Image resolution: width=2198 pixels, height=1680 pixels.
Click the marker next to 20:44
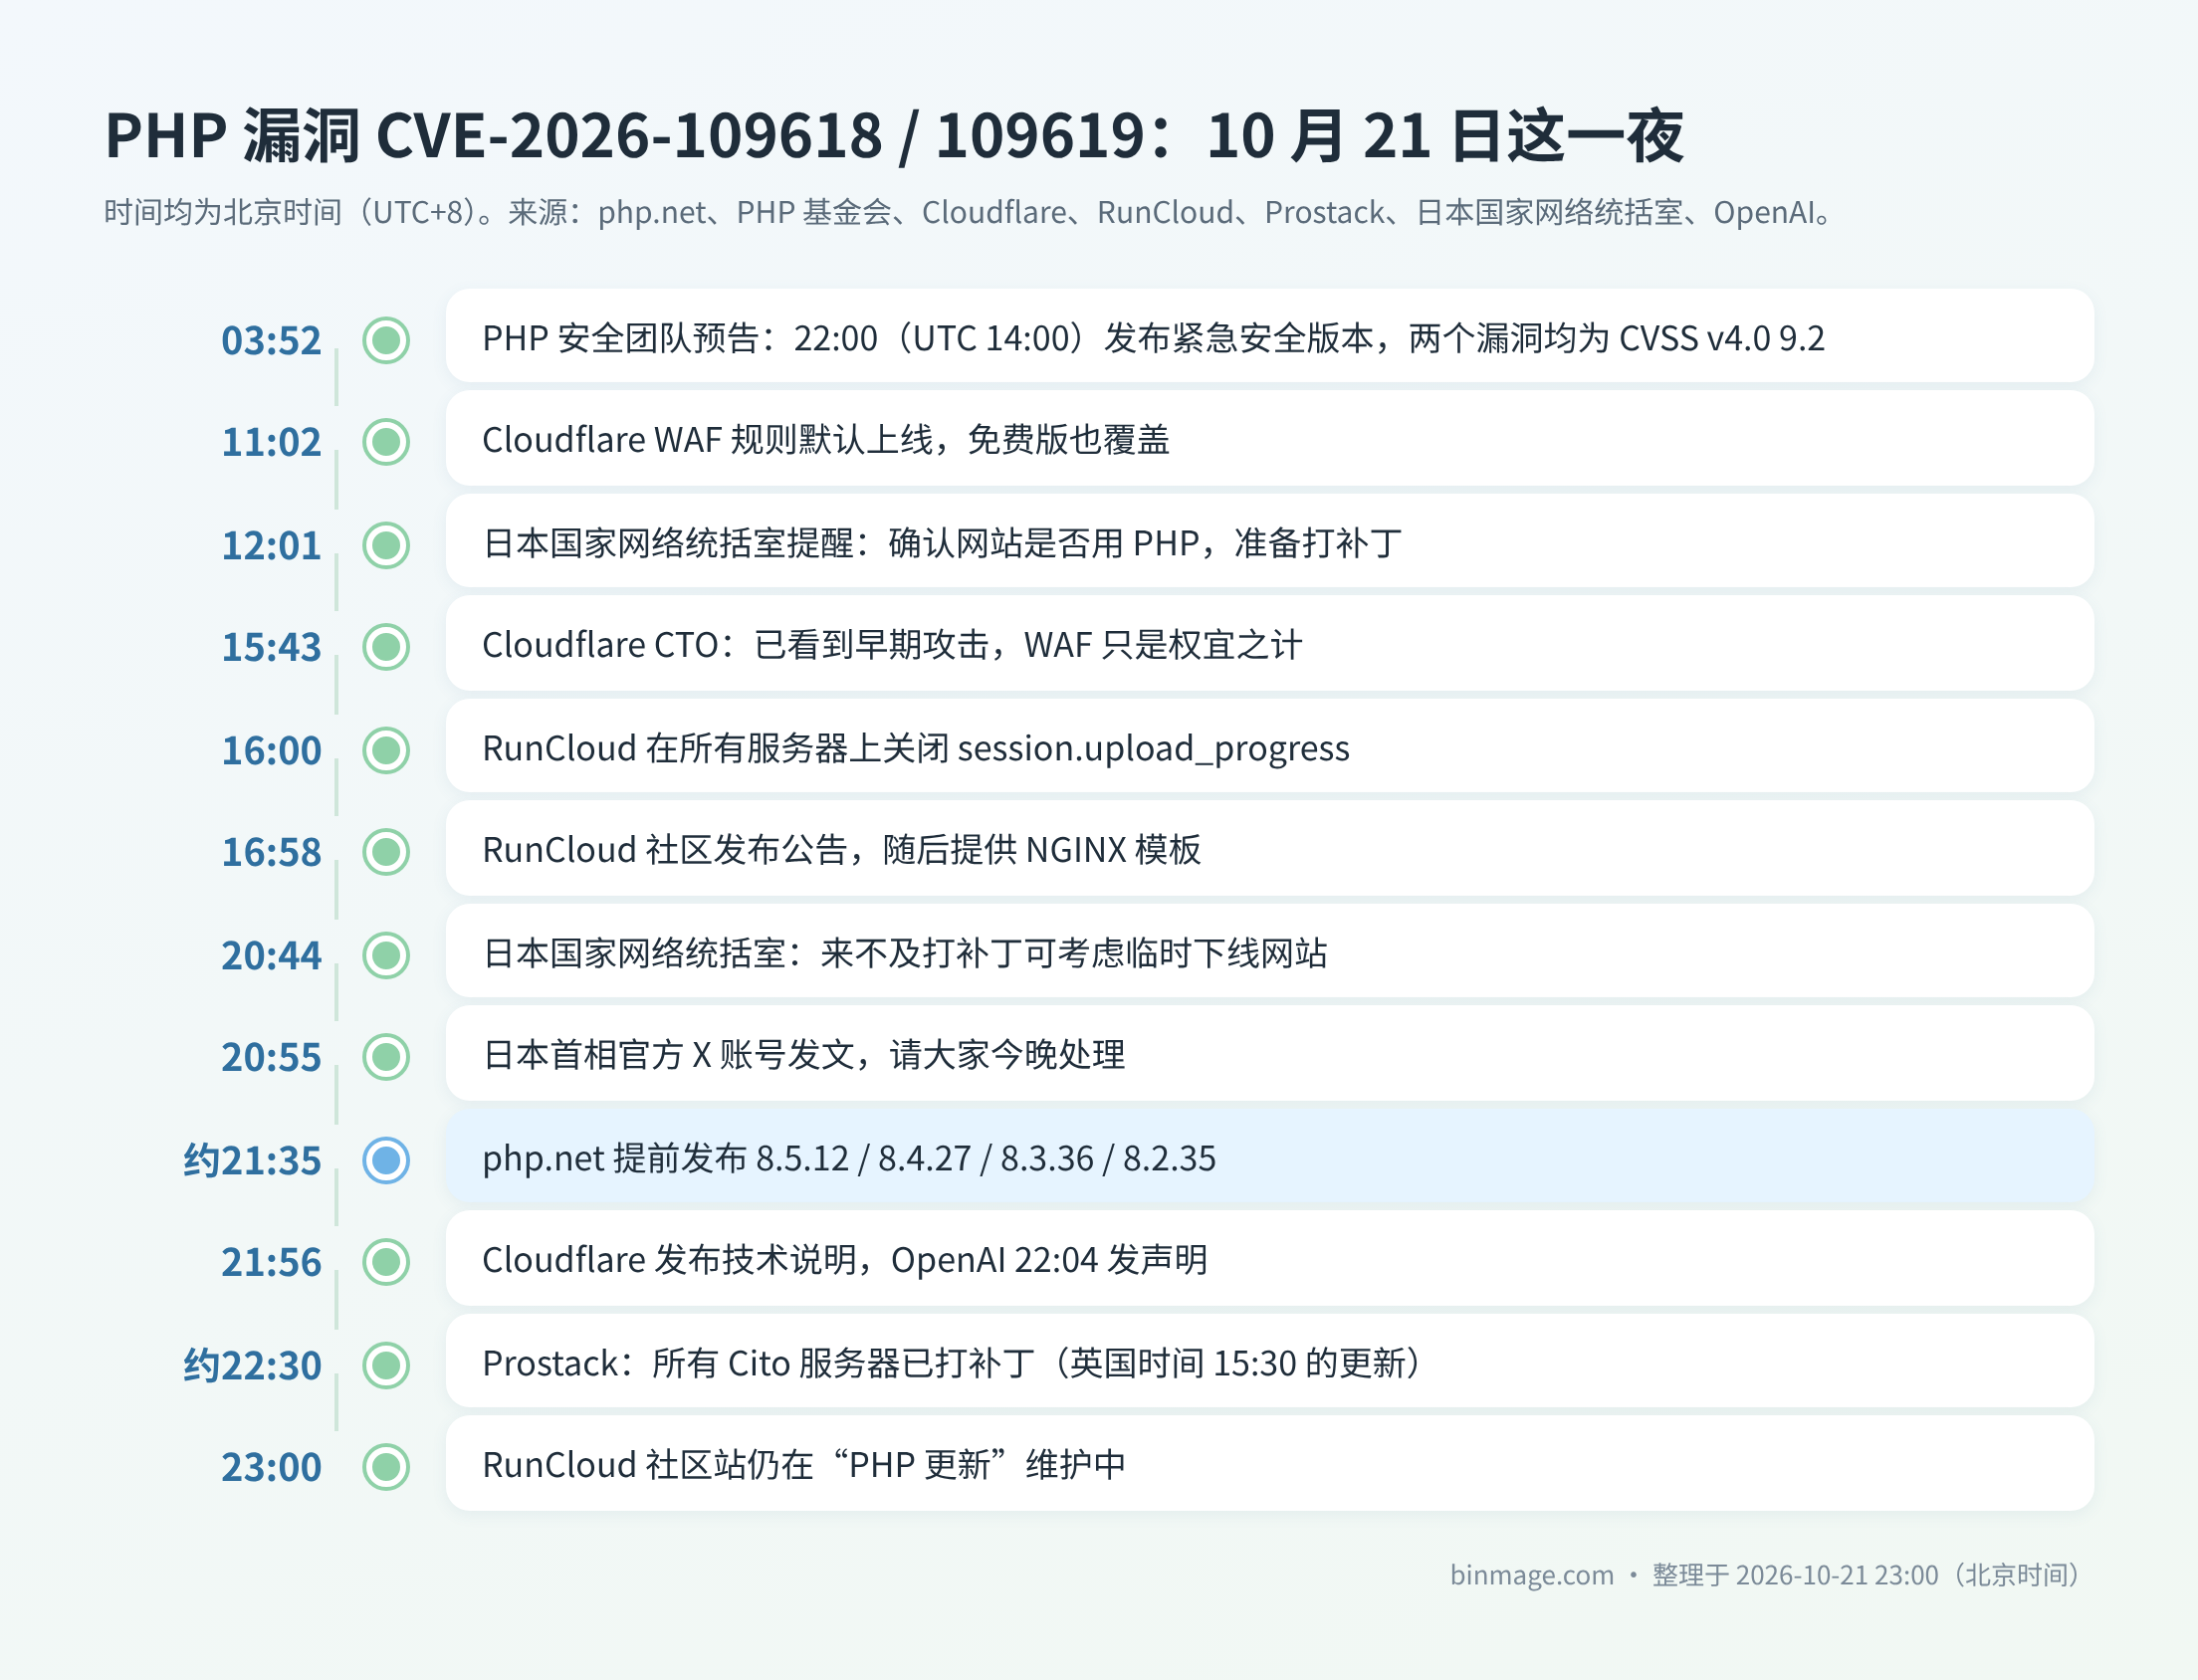pos(386,955)
